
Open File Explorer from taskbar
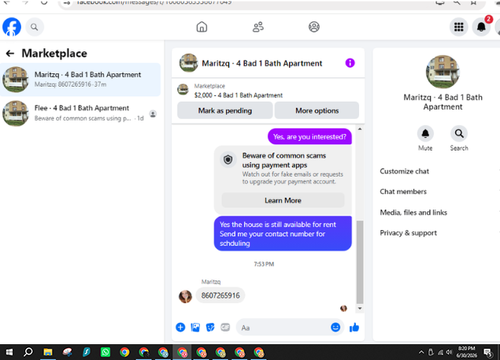click(x=48, y=352)
